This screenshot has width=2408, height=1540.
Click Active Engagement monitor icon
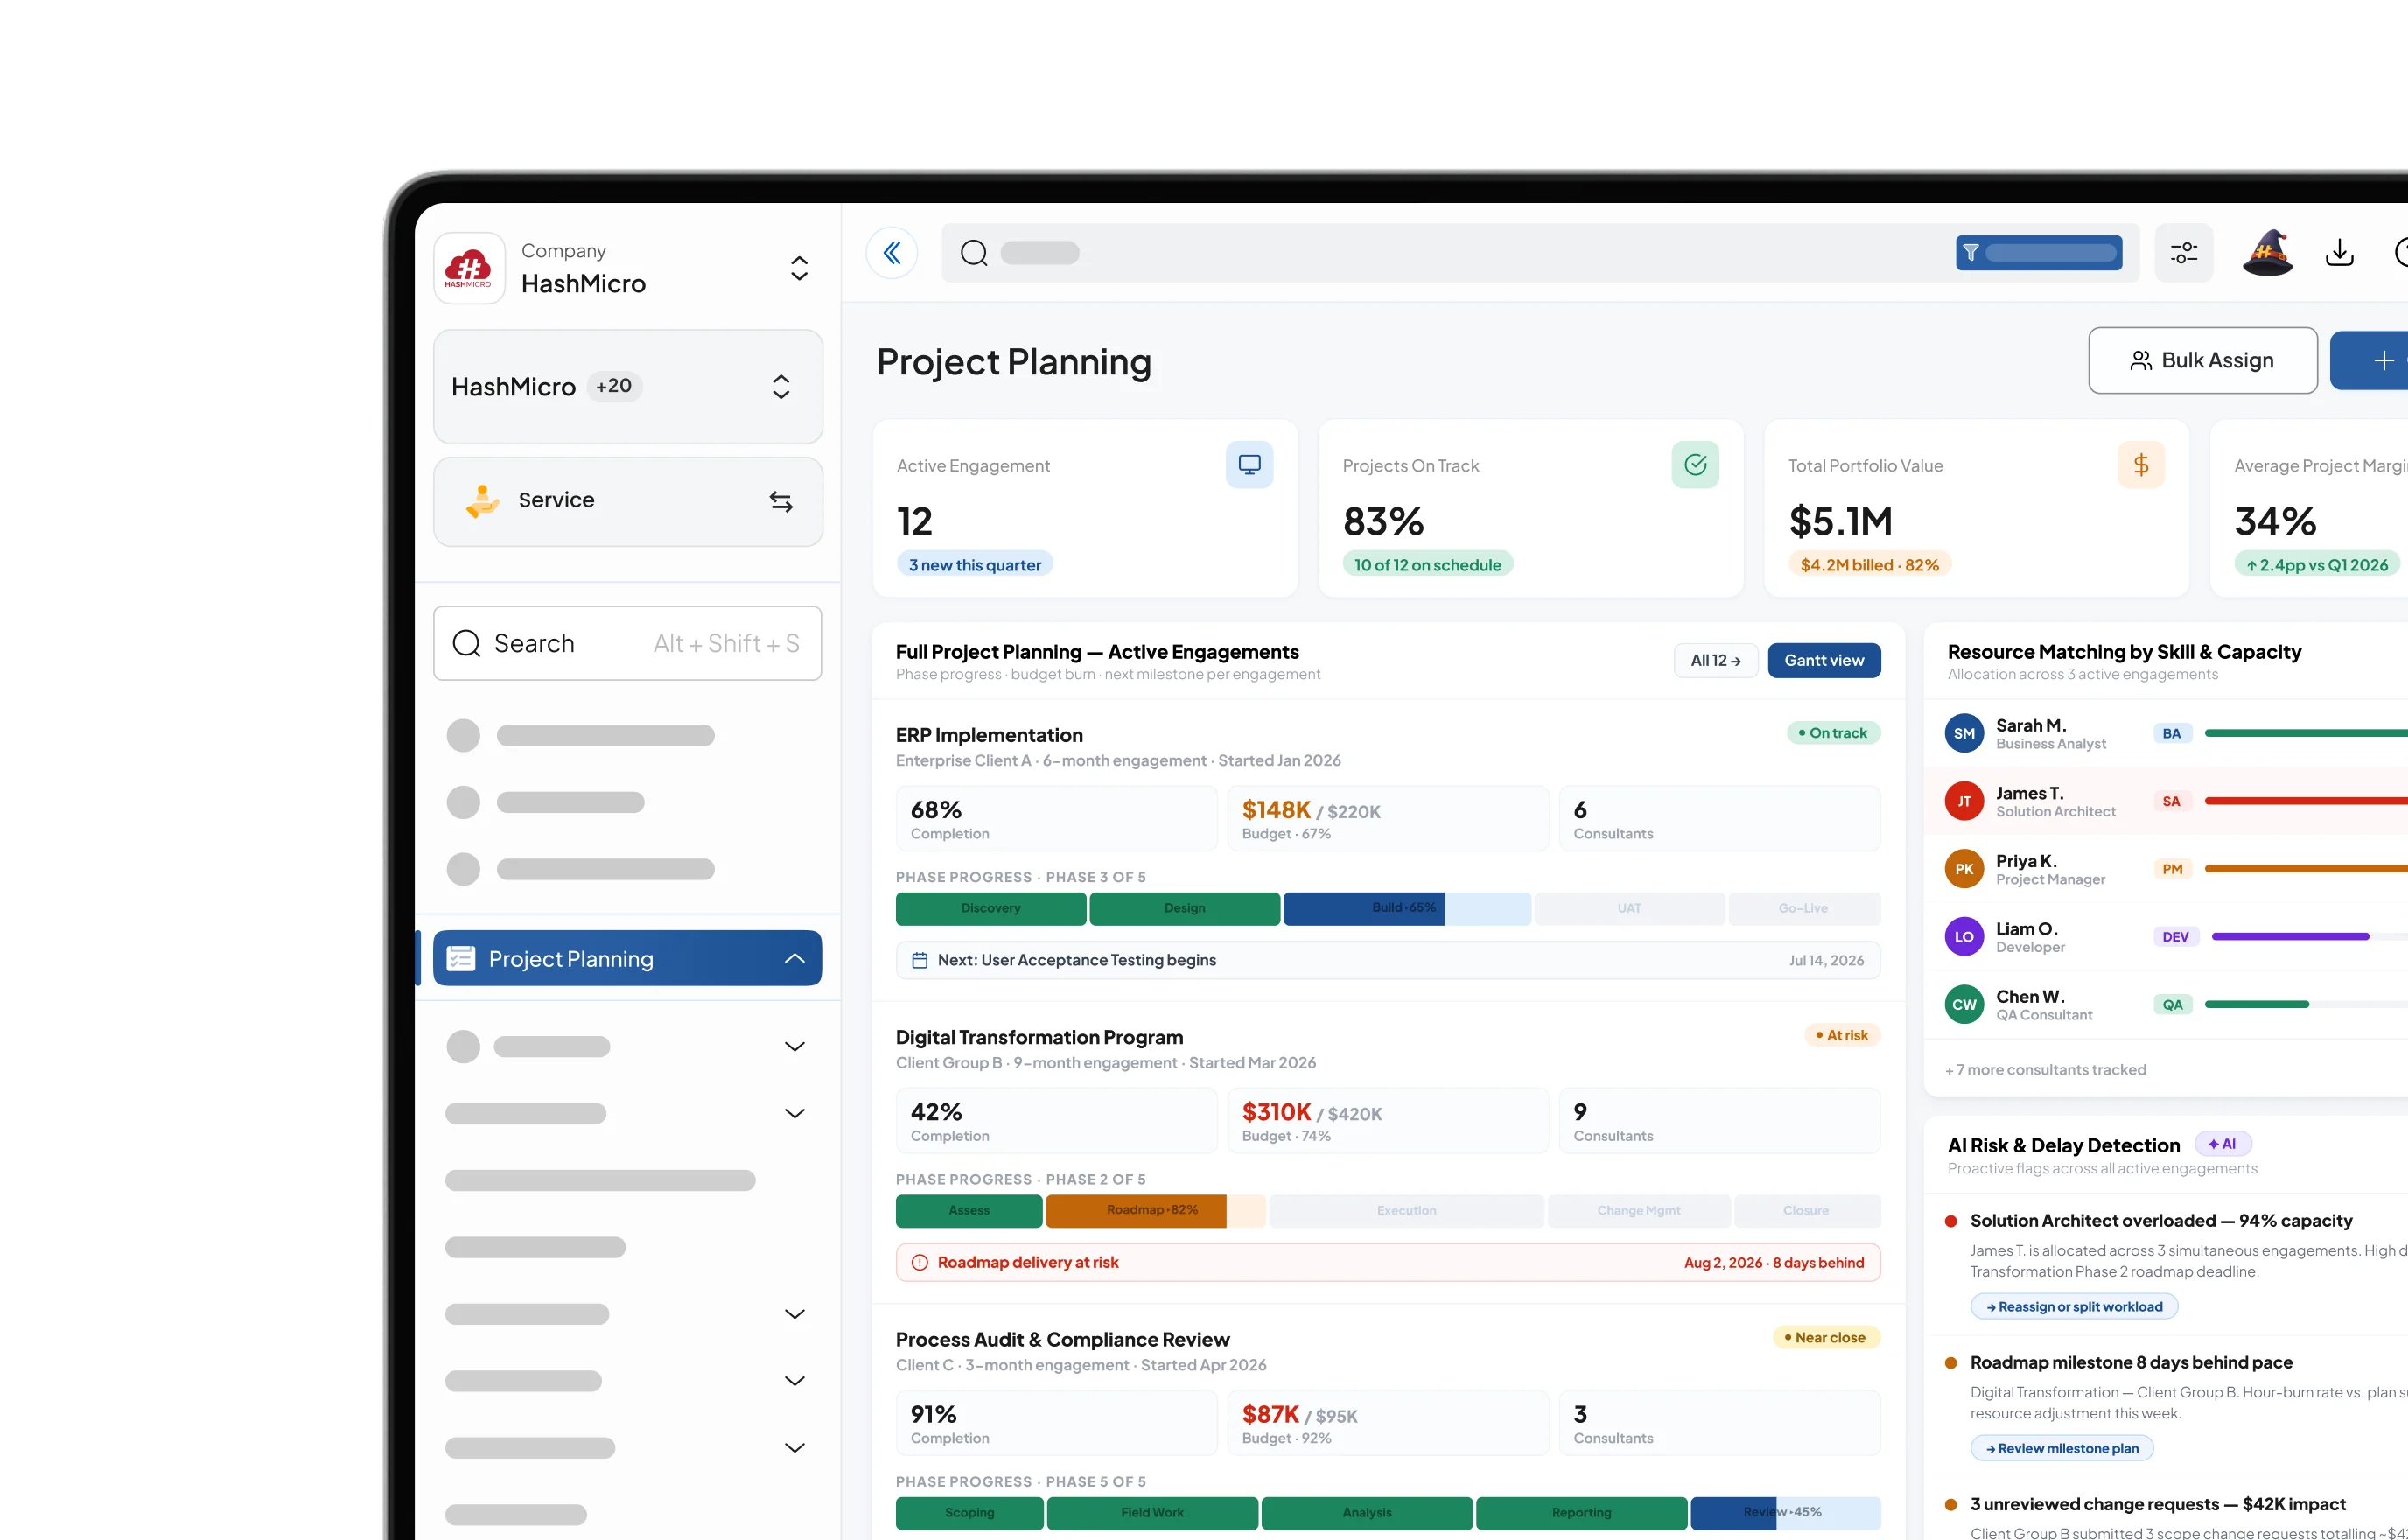pos(1249,465)
